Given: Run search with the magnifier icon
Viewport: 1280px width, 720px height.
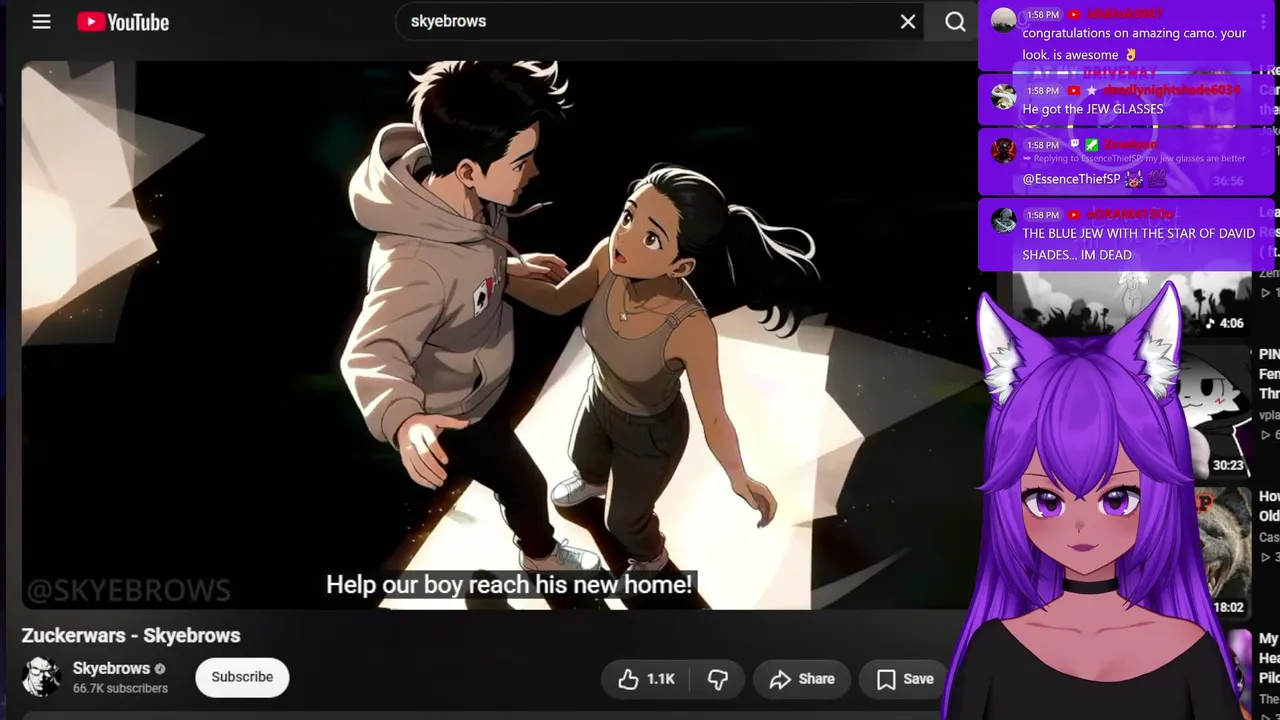Looking at the screenshot, I should (955, 21).
